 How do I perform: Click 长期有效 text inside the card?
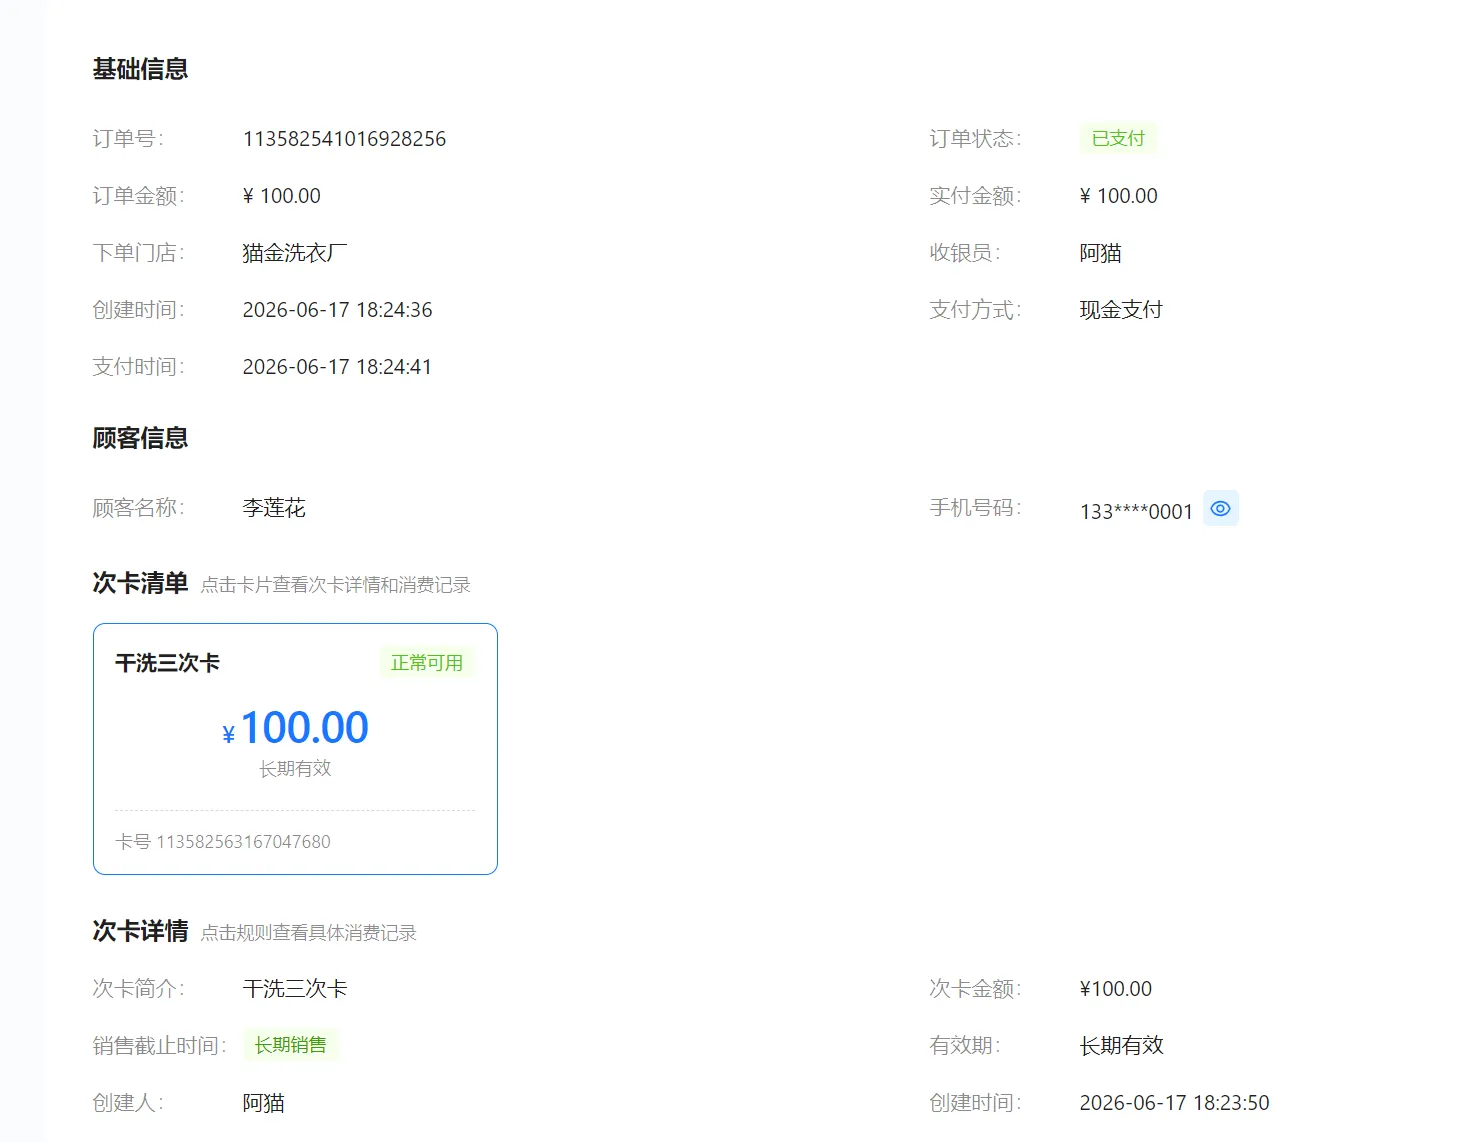[x=295, y=769]
